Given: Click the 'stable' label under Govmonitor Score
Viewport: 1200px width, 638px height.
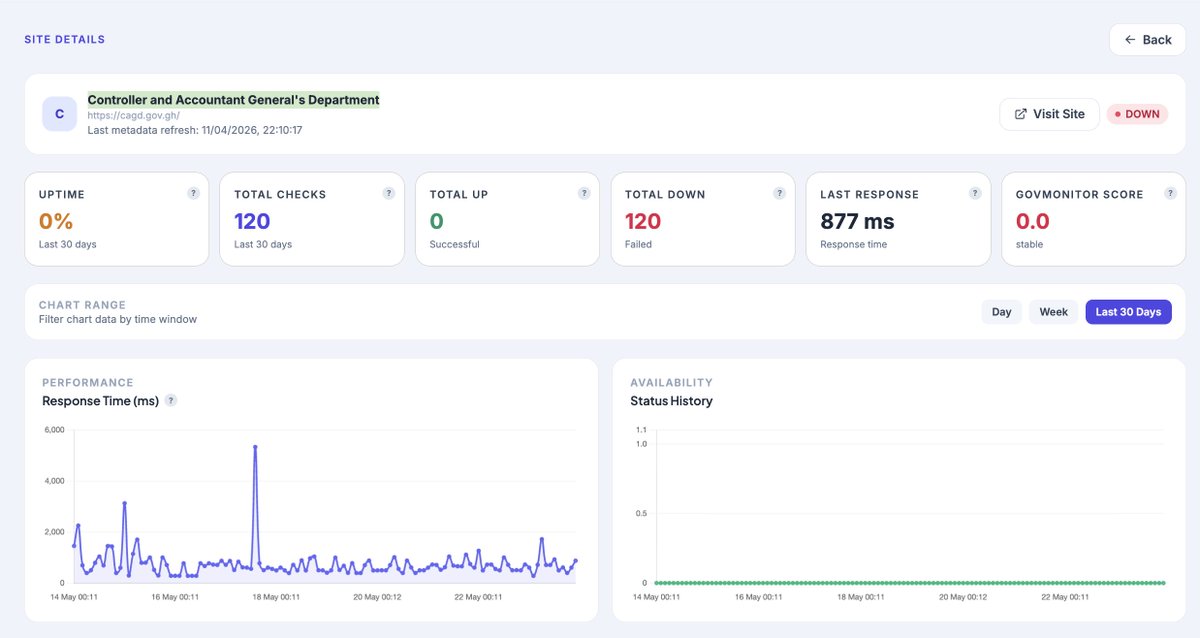Looking at the screenshot, I should pyautogui.click(x=1029, y=244).
